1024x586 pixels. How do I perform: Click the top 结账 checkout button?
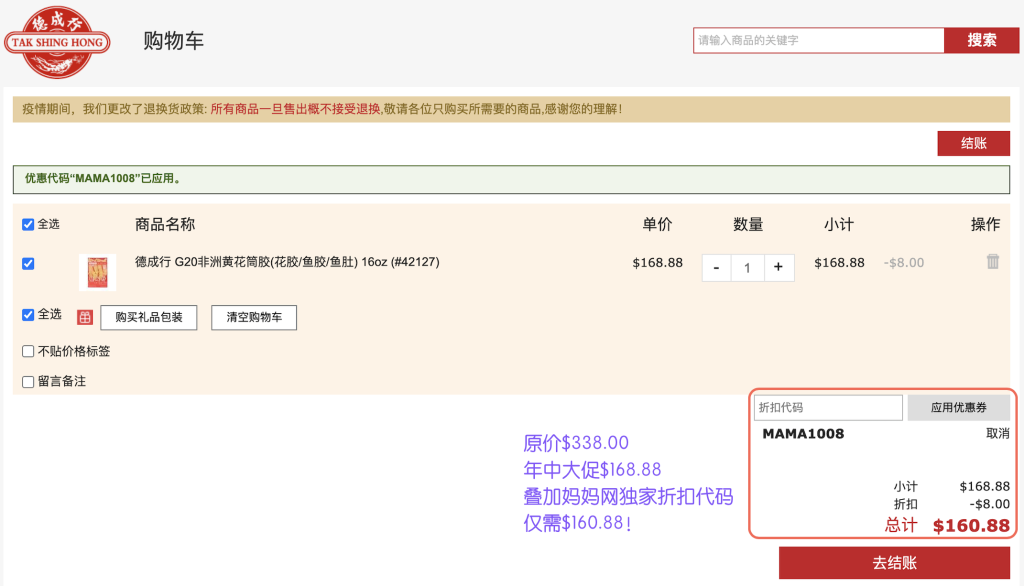pos(974,144)
